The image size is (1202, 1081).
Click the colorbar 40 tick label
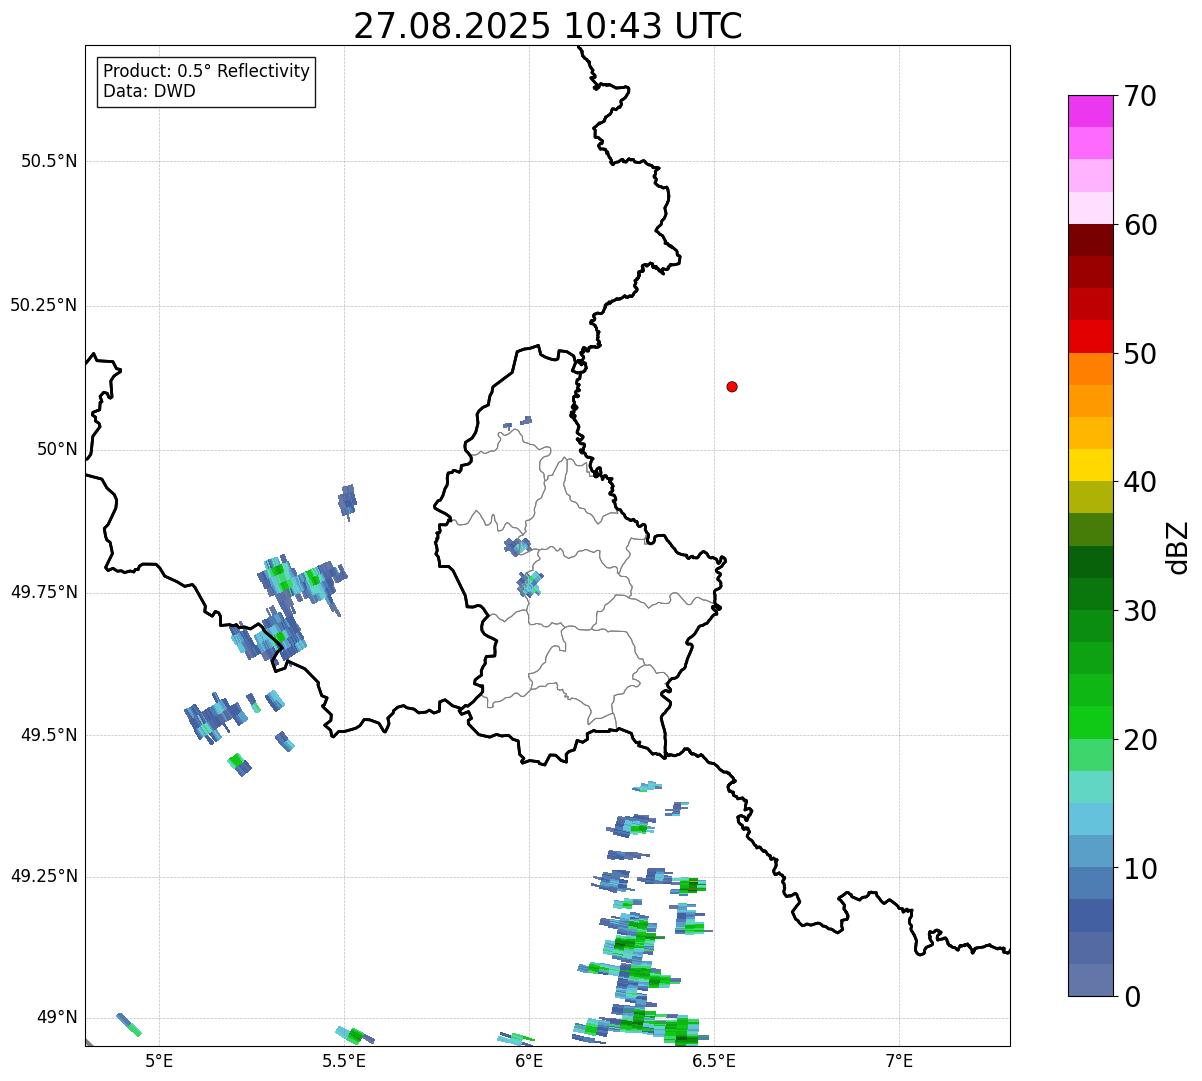1140,482
